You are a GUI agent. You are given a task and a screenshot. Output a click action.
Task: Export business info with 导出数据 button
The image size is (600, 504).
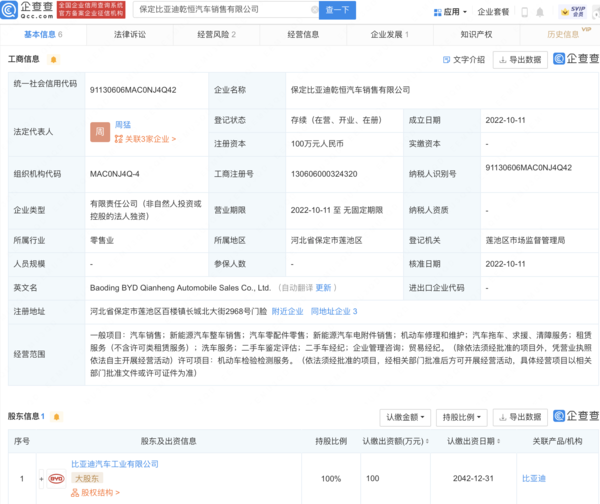pyautogui.click(x=520, y=60)
